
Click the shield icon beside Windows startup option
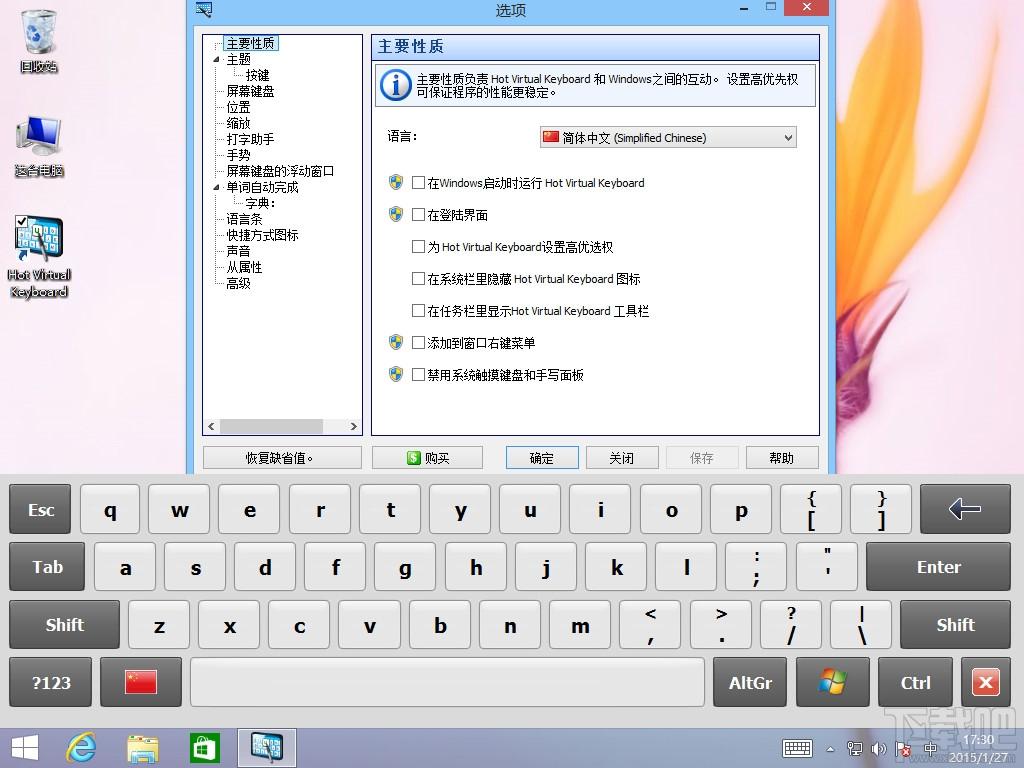(396, 182)
